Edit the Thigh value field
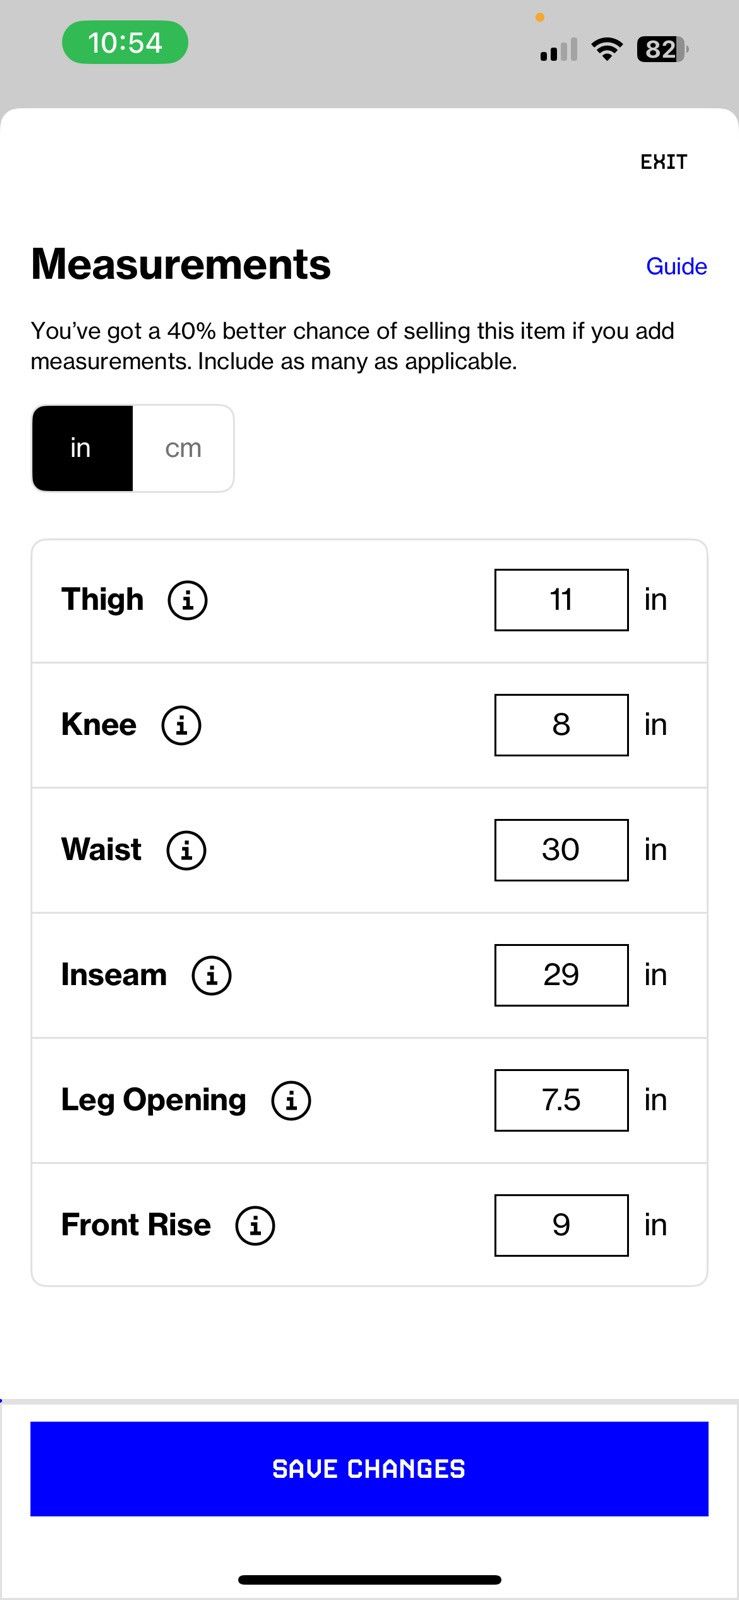The height and width of the screenshot is (1600, 739). pyautogui.click(x=561, y=600)
